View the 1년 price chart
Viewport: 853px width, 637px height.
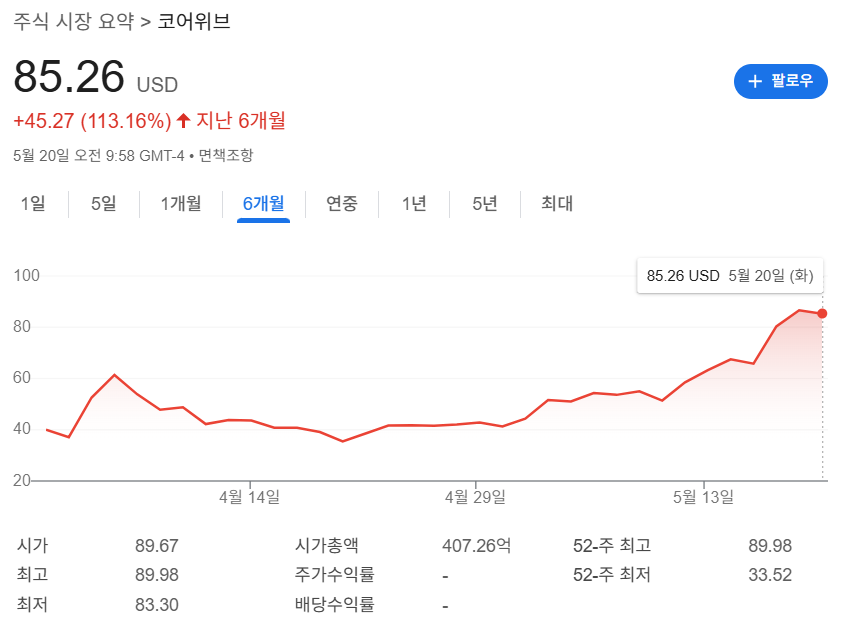pyautogui.click(x=412, y=203)
